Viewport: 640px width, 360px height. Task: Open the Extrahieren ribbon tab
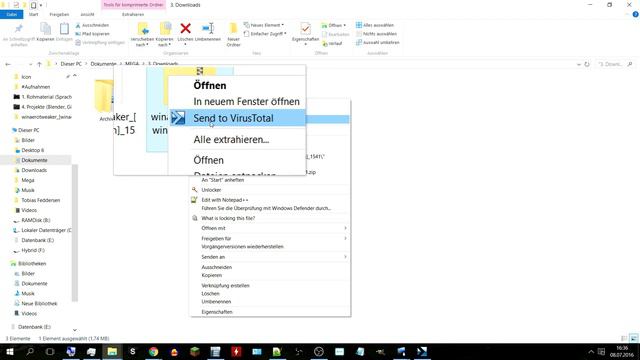click(x=133, y=14)
